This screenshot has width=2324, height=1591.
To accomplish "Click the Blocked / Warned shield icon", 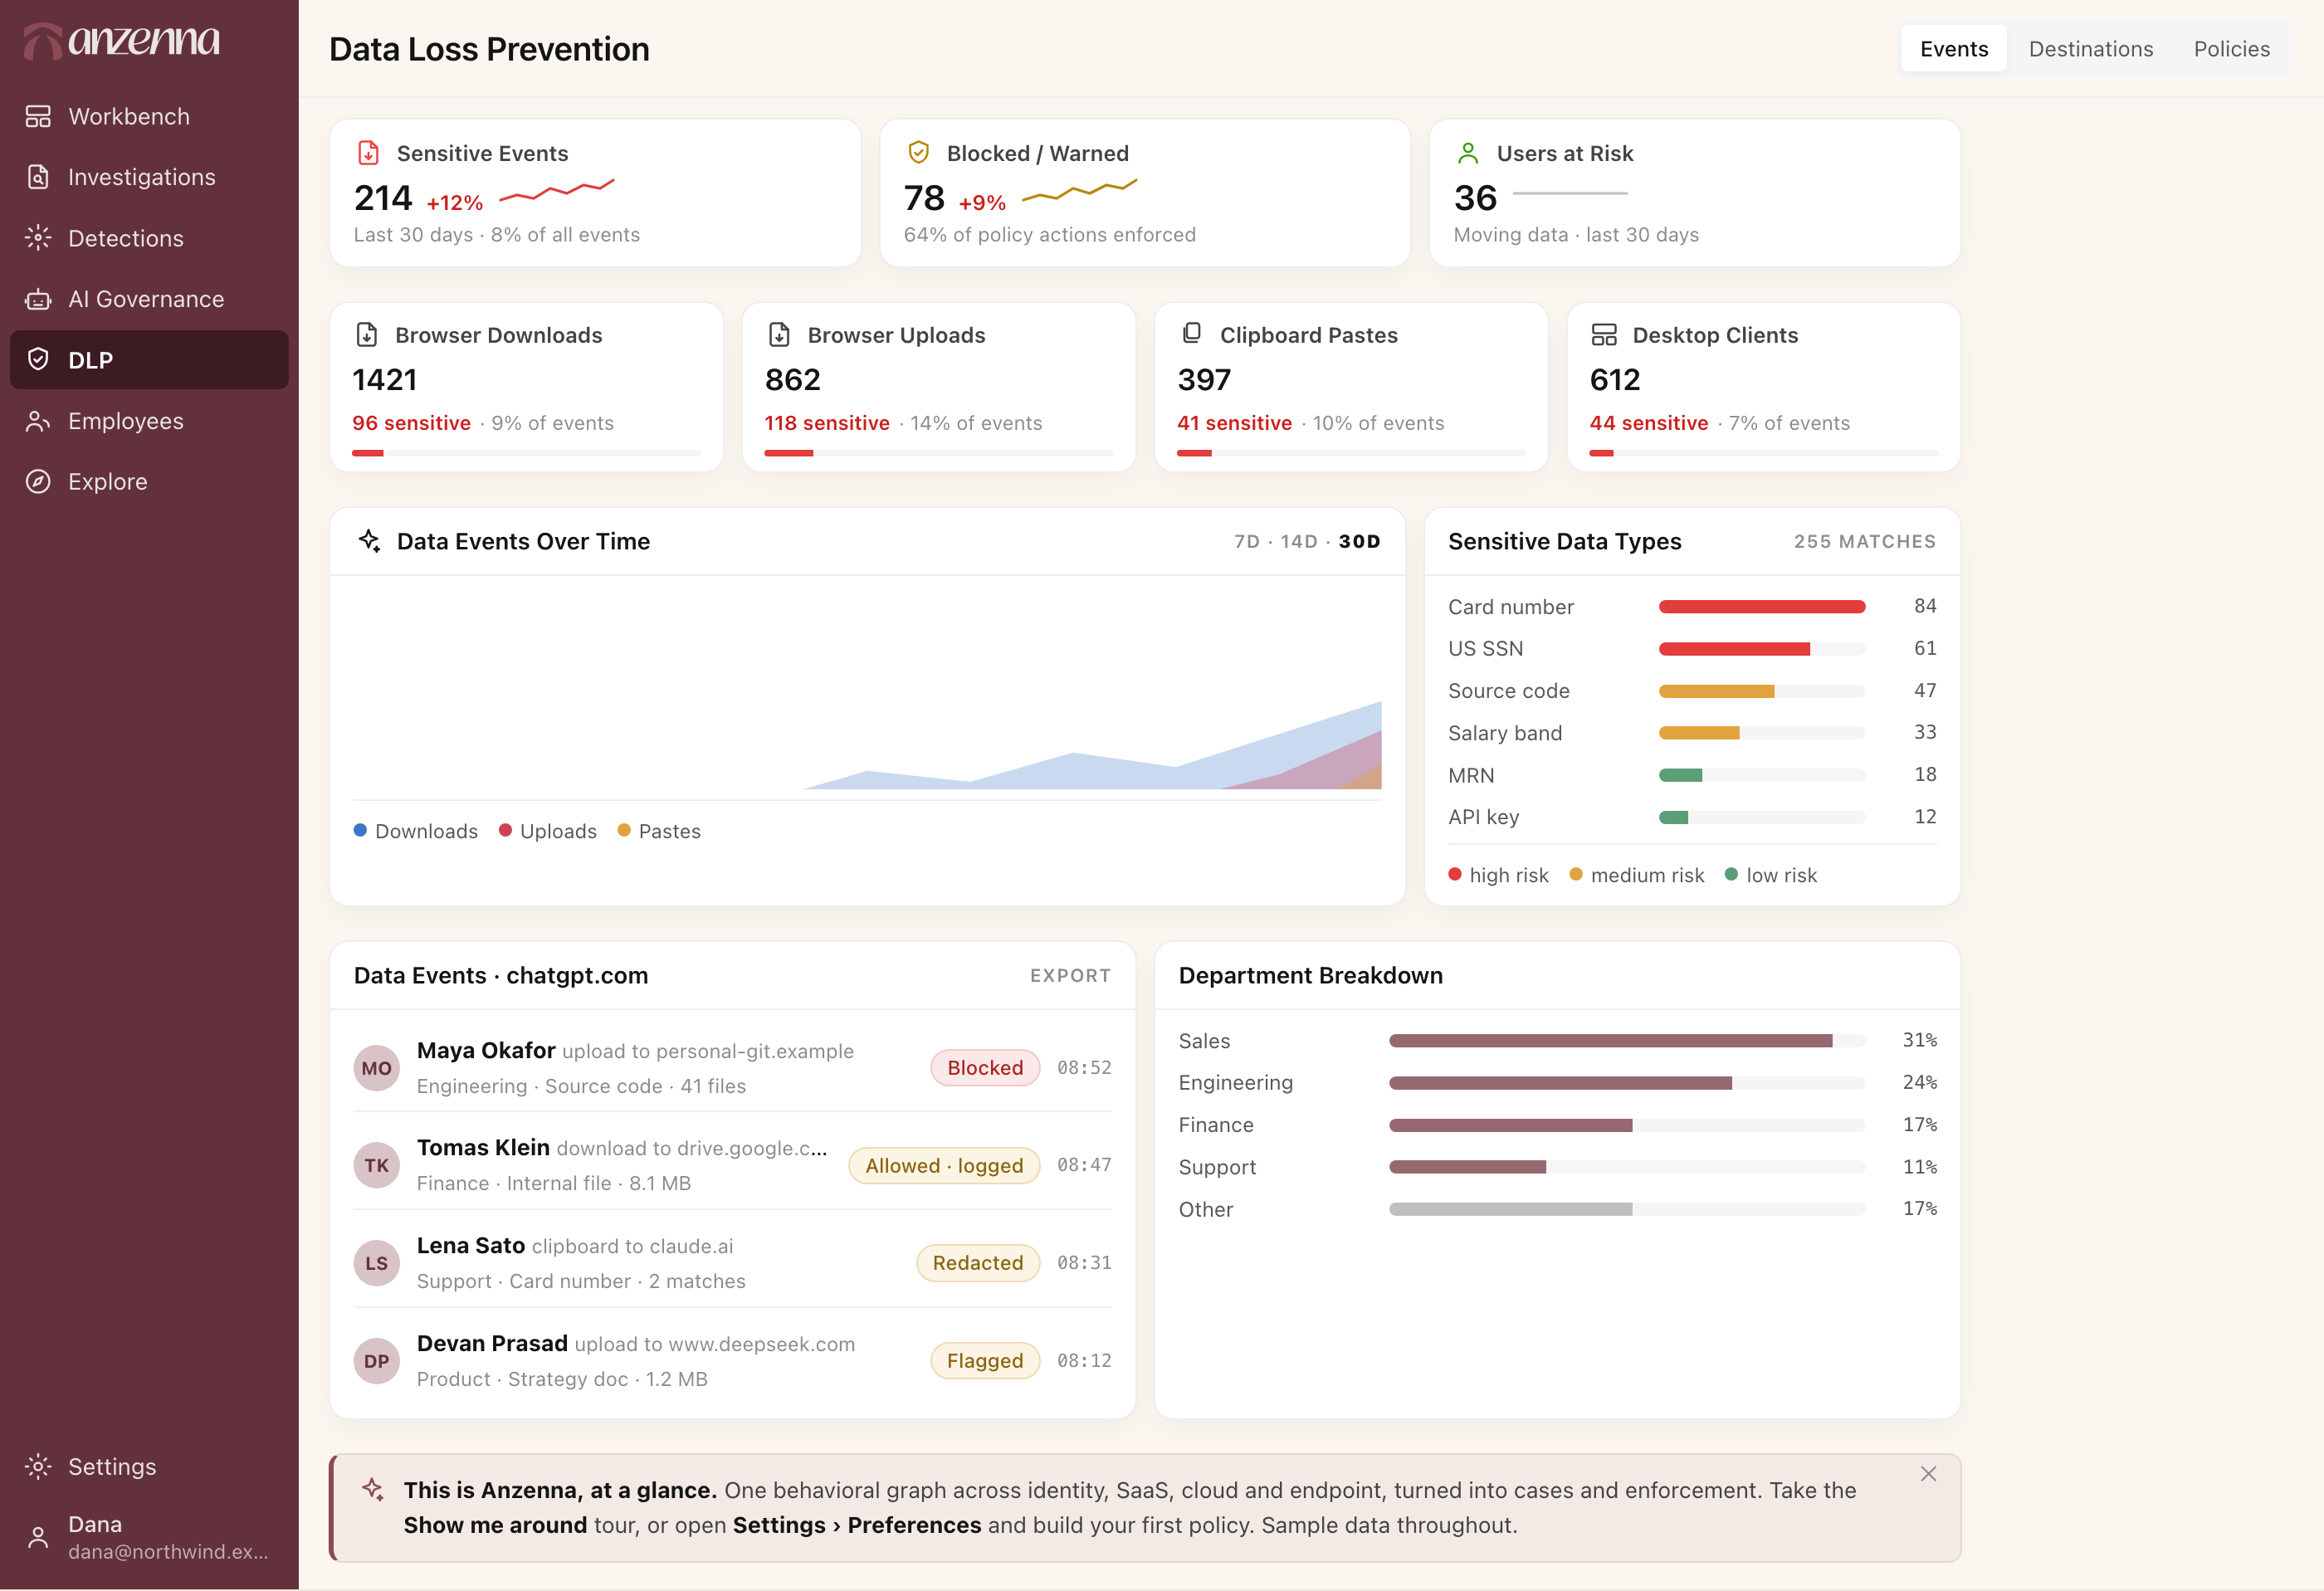I will click(x=918, y=153).
